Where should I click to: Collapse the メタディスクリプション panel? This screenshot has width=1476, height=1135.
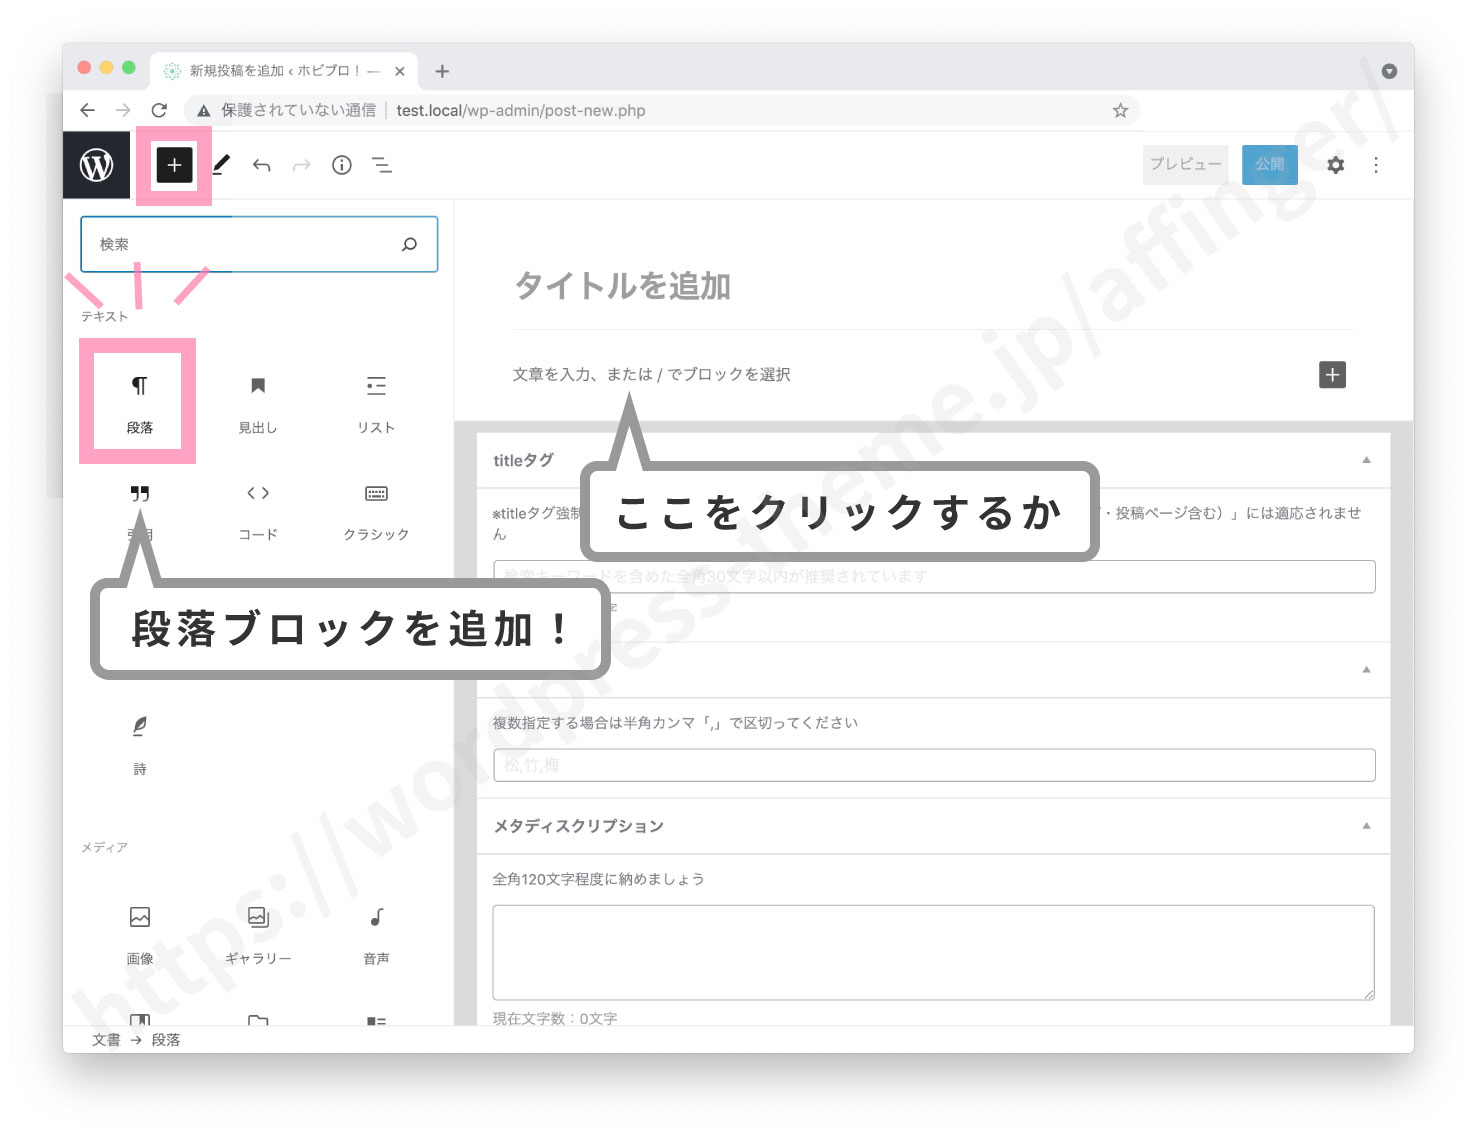pyautogui.click(x=1366, y=826)
